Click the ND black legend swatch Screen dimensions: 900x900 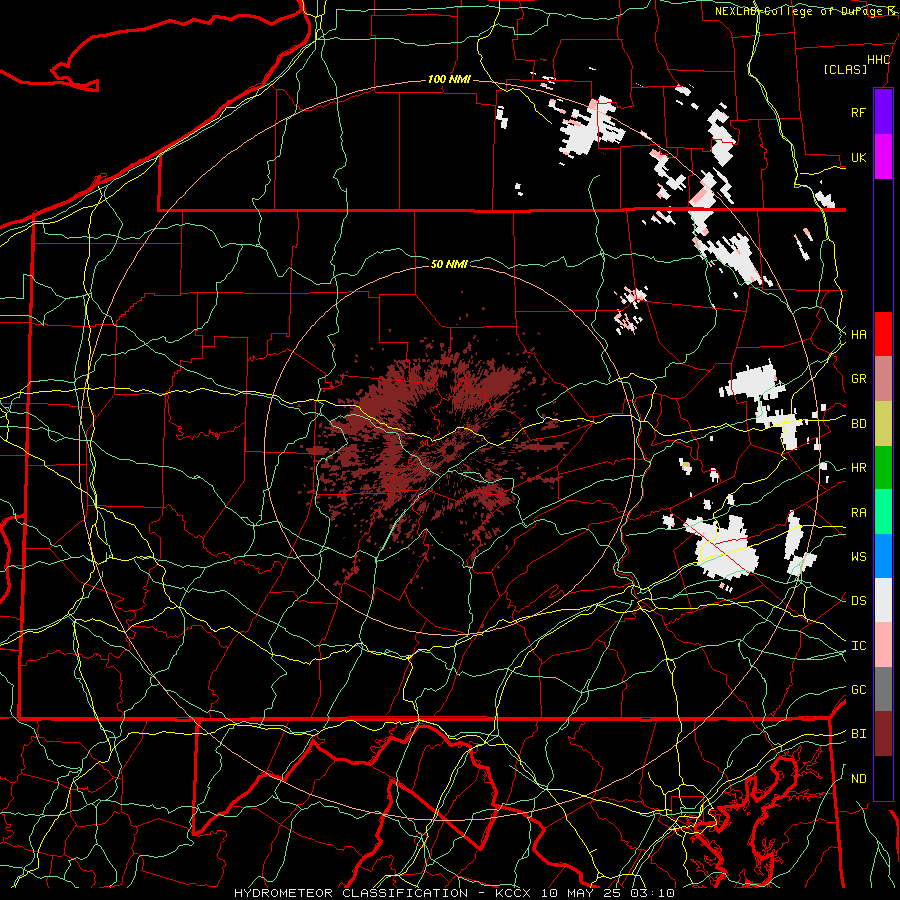pos(883,778)
